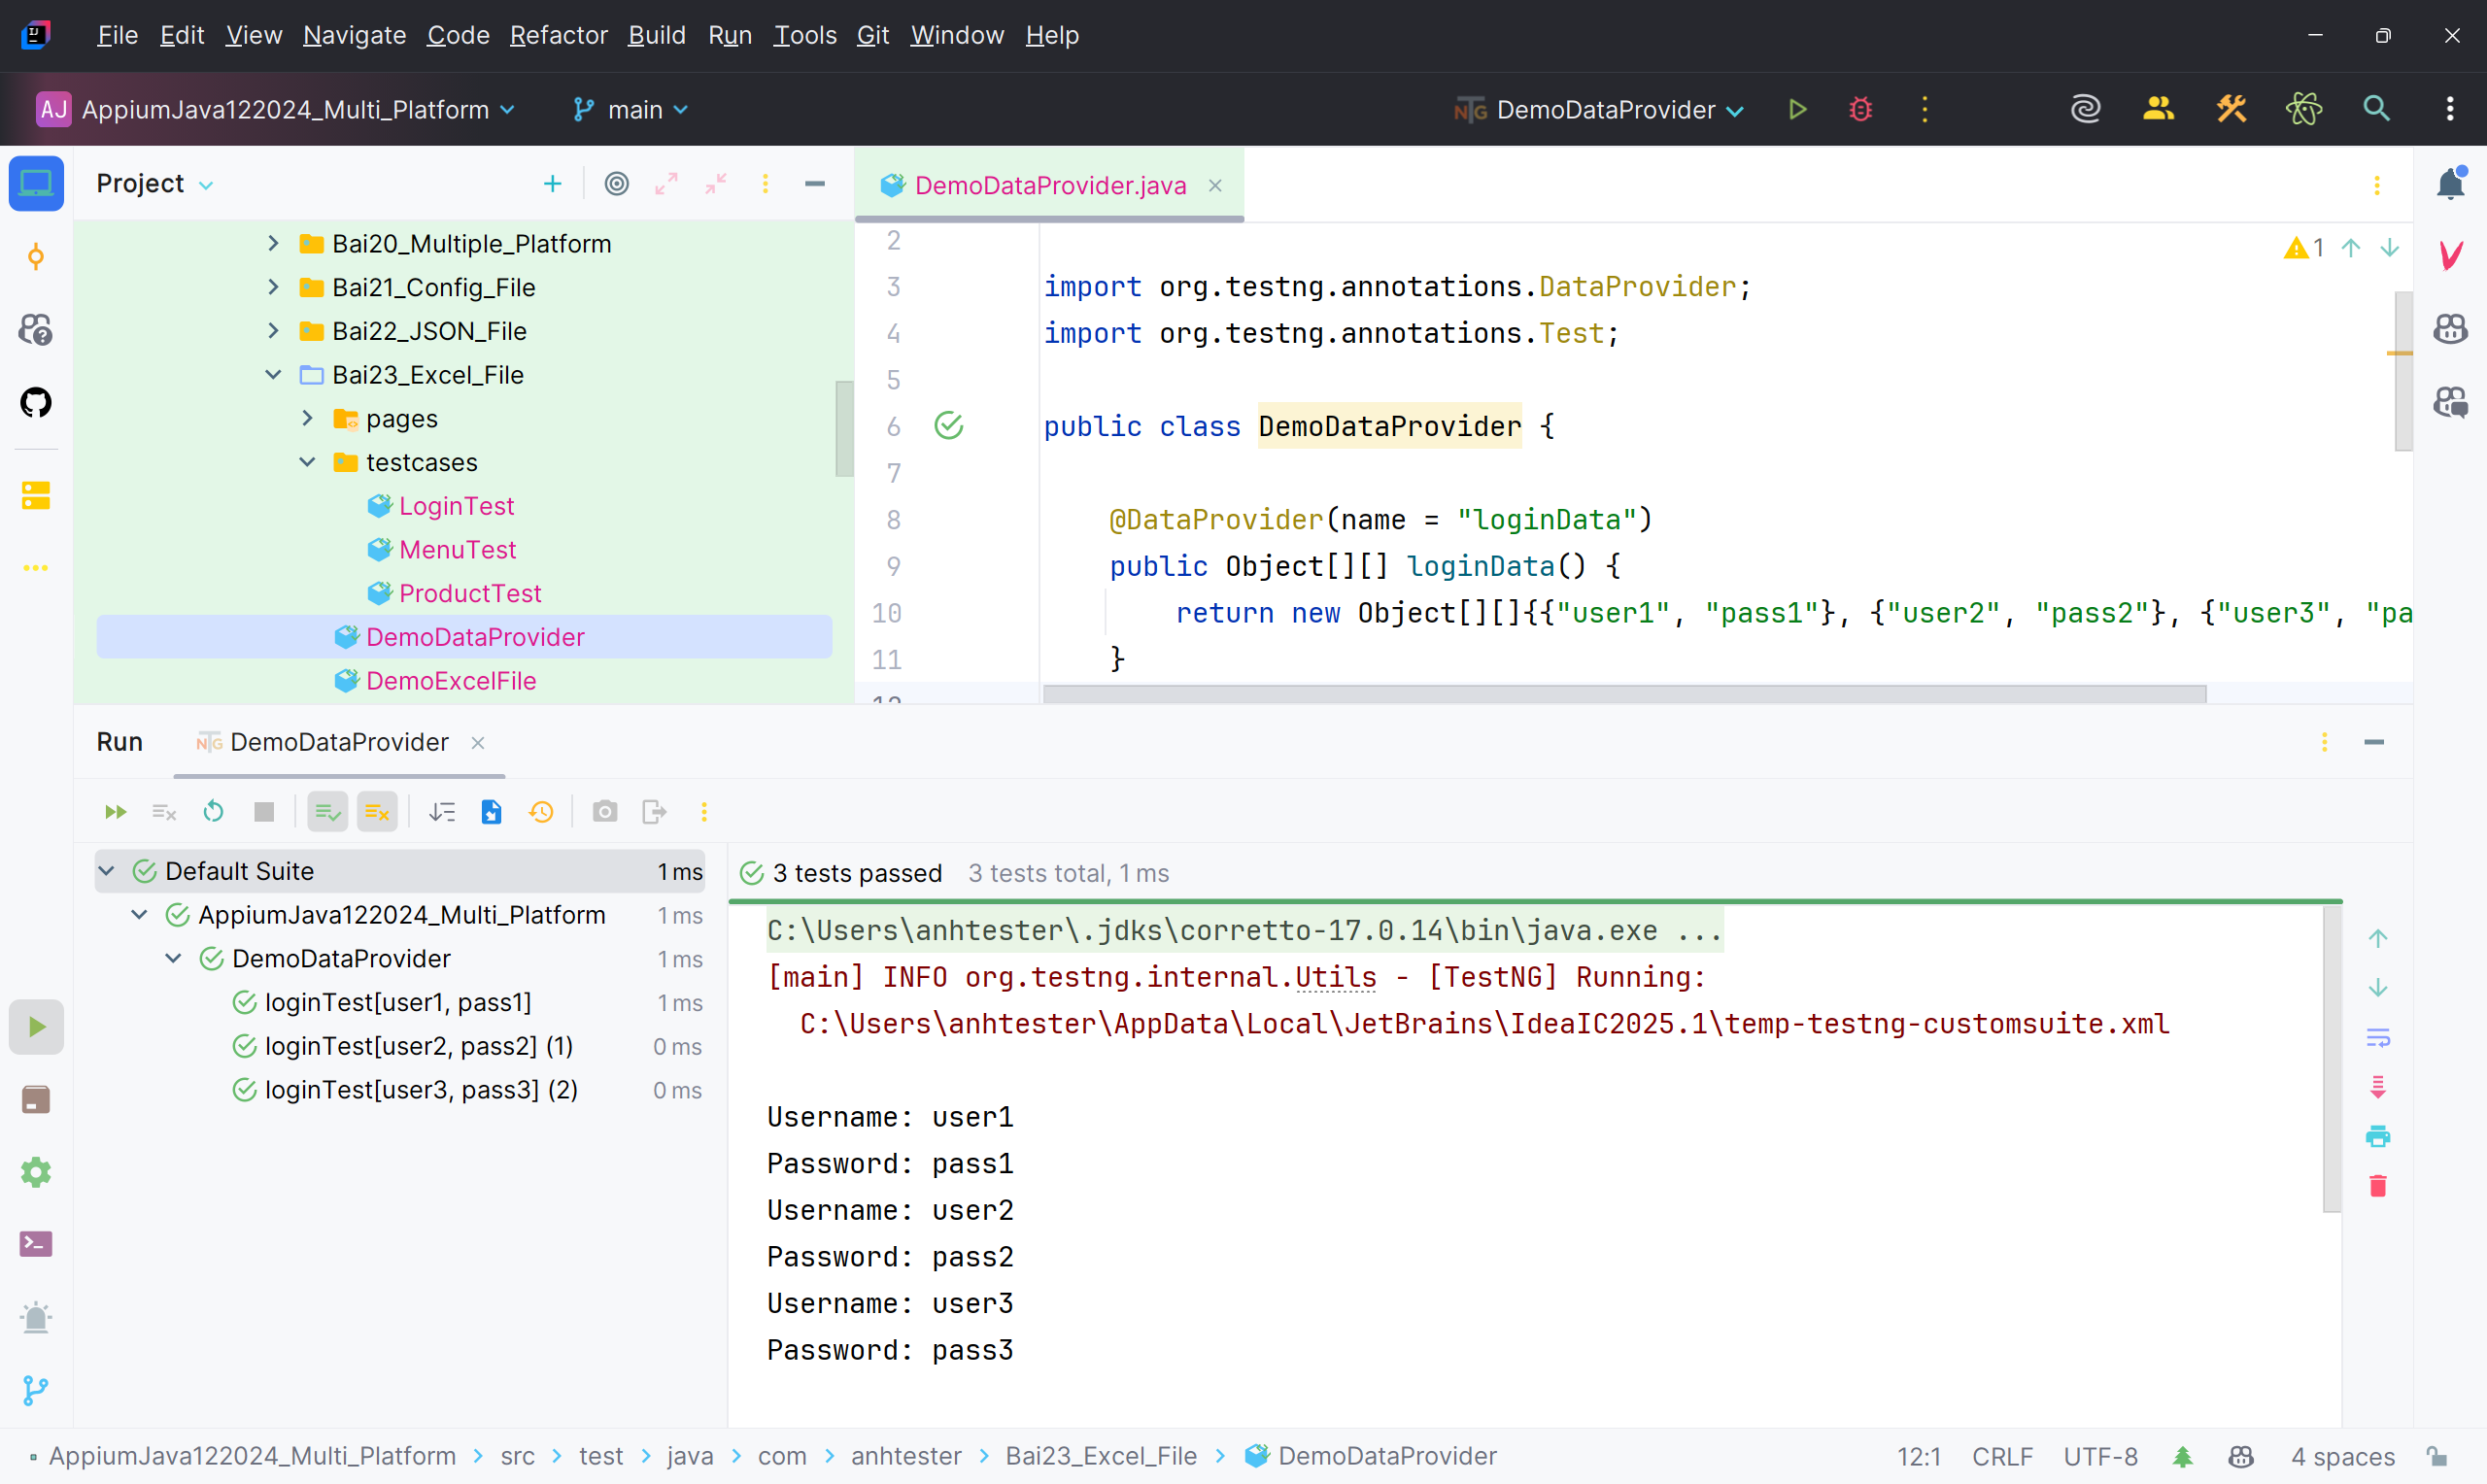Open the build tools hammer icon
The width and height of the screenshot is (2487, 1484).
2231,109
